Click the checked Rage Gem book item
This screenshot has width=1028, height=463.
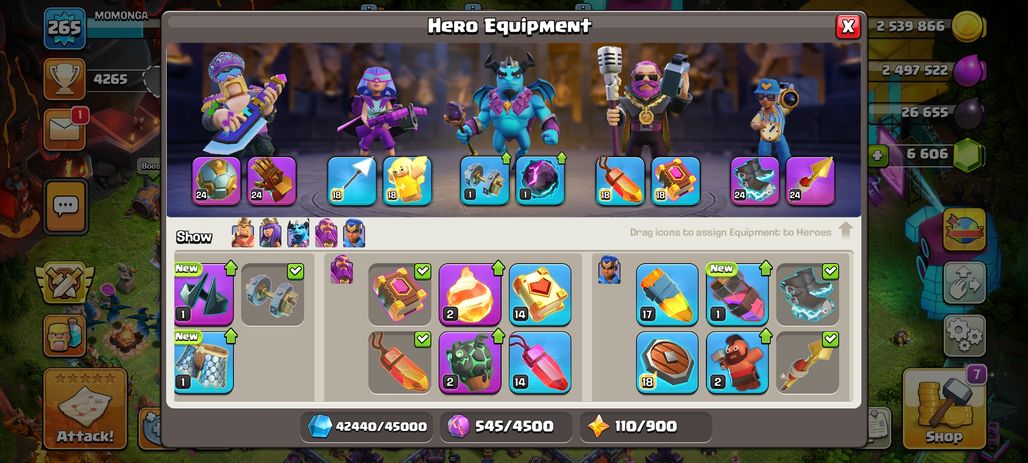click(400, 294)
